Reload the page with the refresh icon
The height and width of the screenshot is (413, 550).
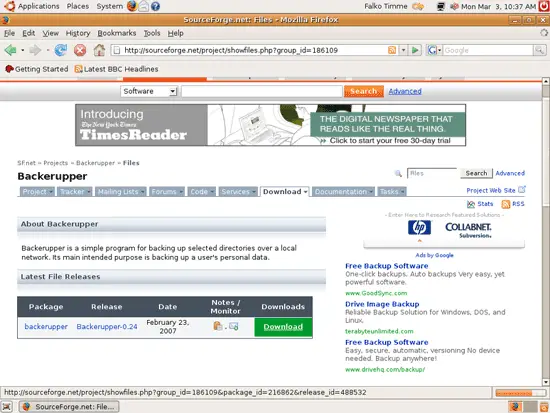[60, 50]
